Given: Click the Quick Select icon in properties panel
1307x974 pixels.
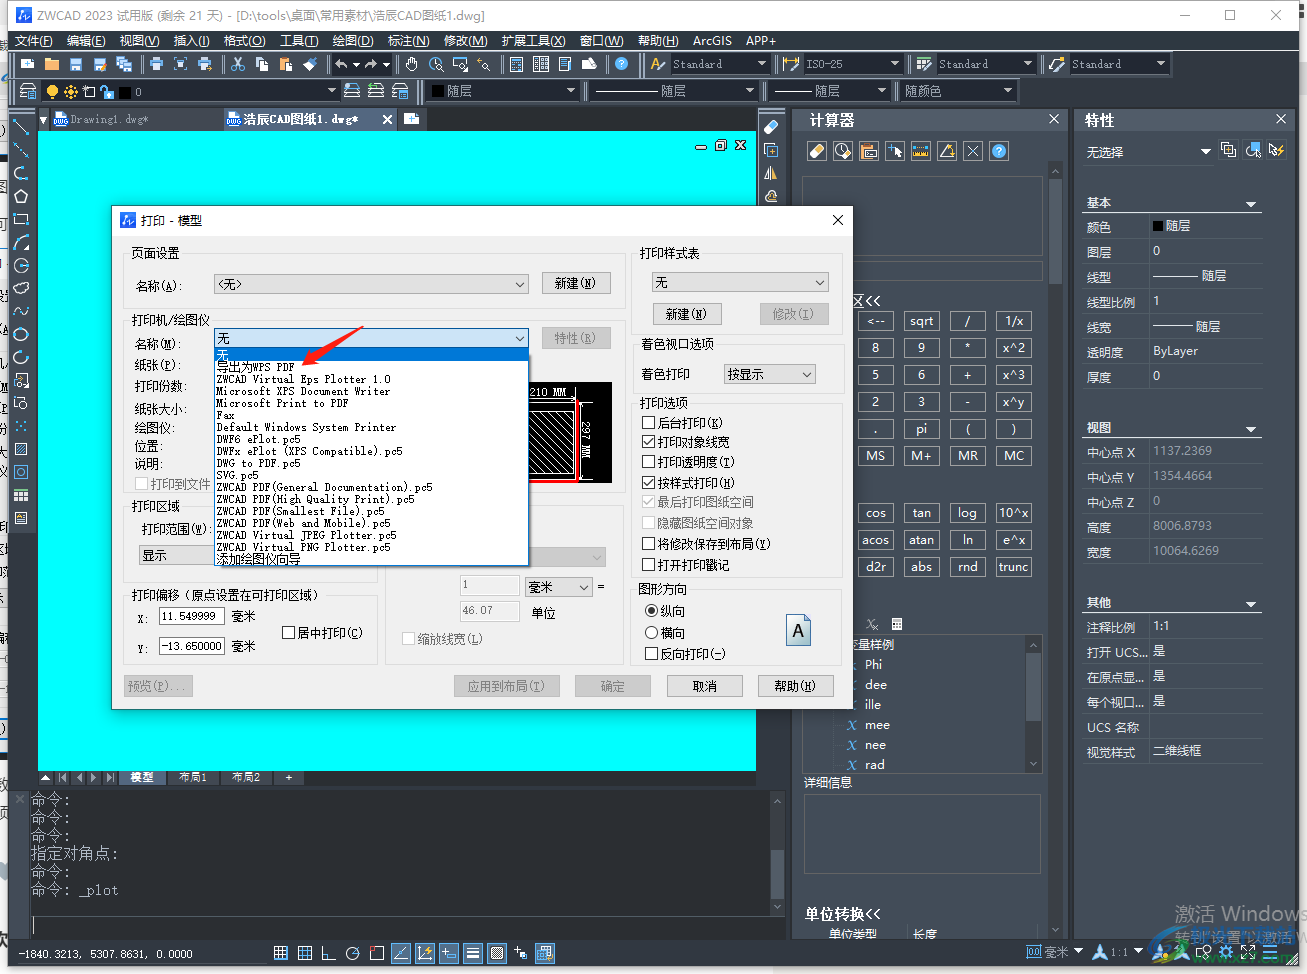Looking at the screenshot, I should [1276, 150].
